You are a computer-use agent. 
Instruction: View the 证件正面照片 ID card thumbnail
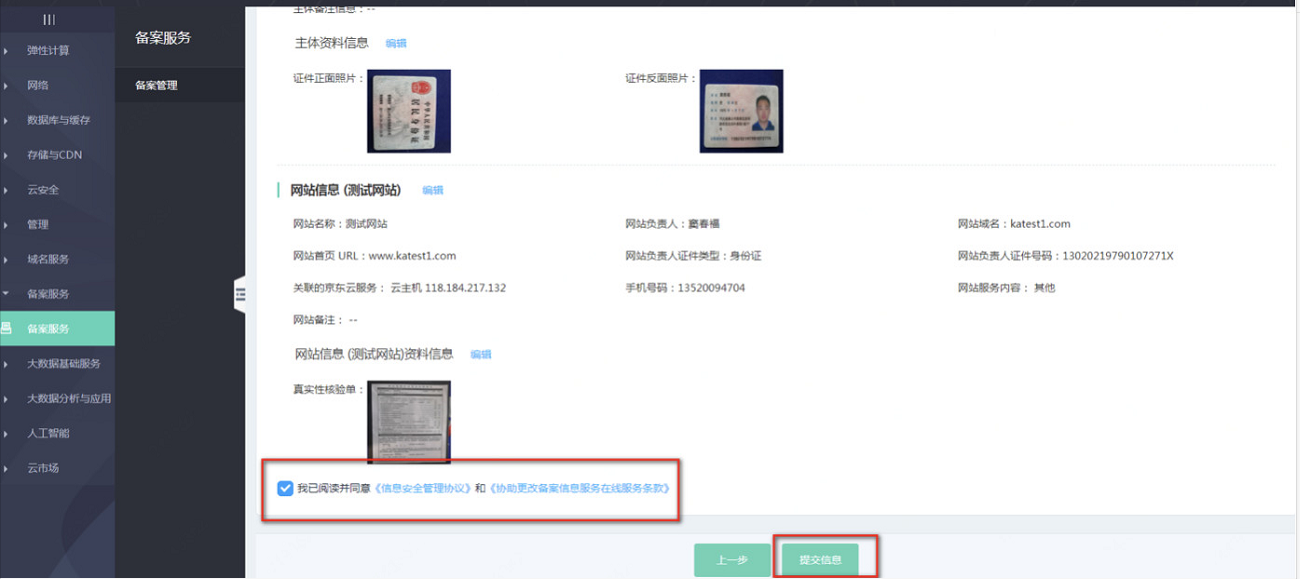tap(409, 110)
